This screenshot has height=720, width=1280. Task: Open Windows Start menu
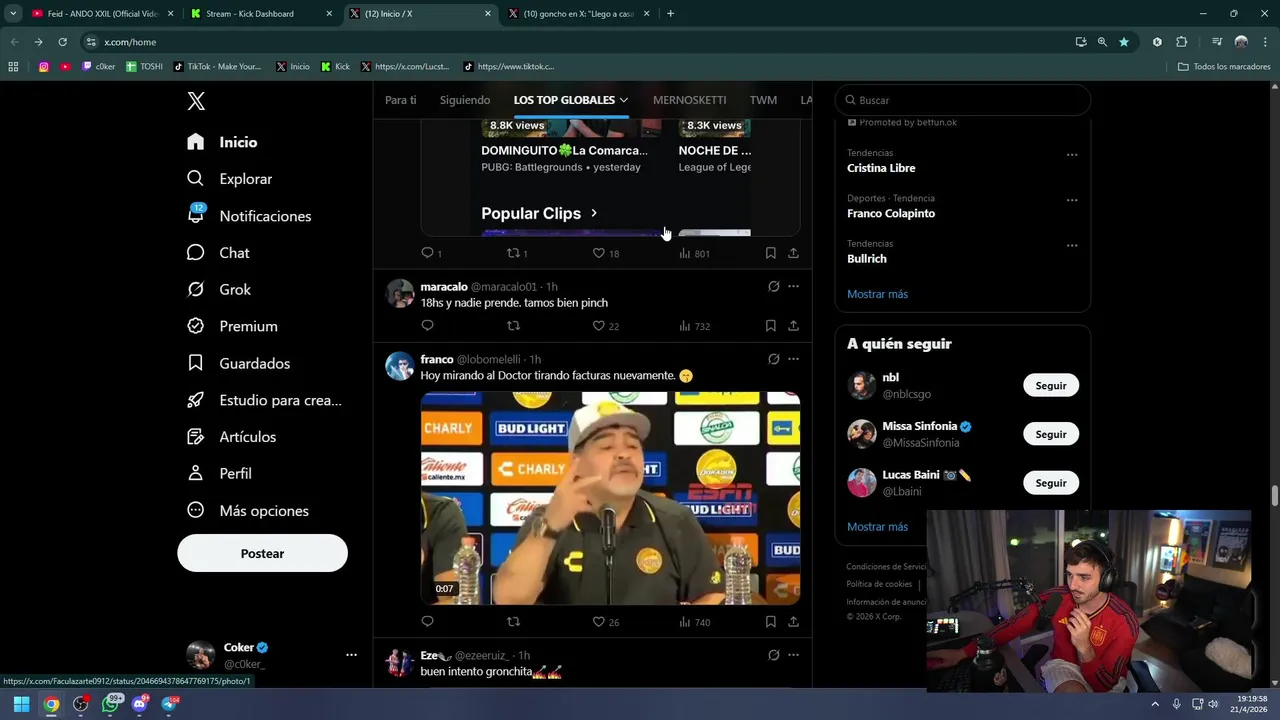21,704
